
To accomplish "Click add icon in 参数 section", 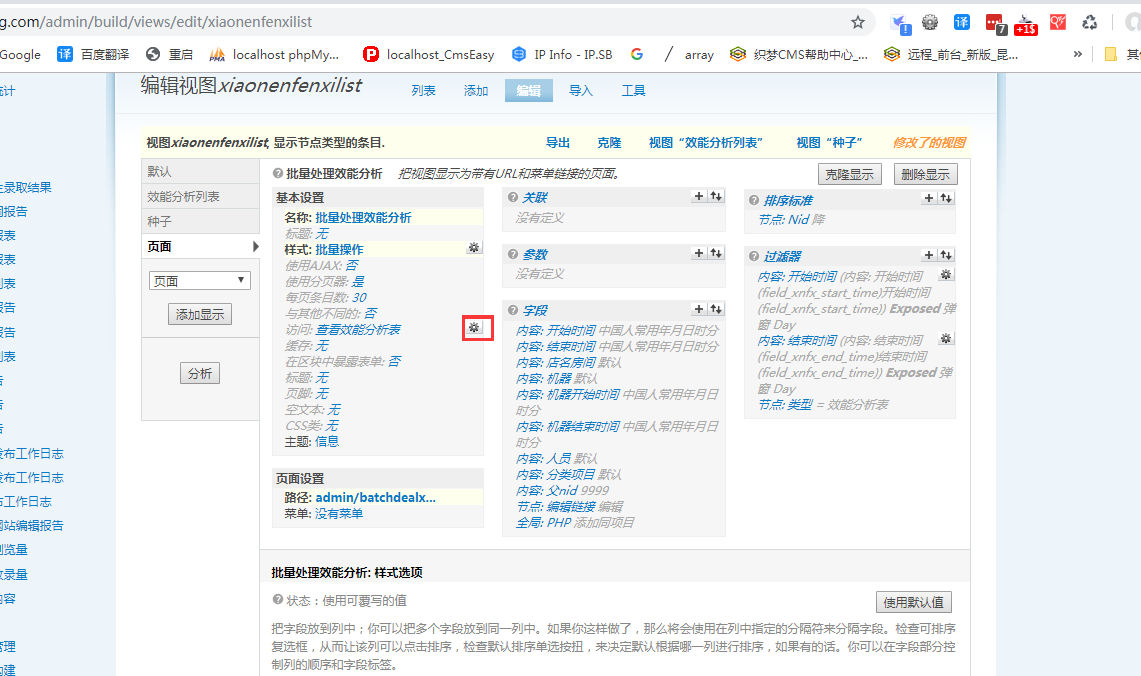I will (699, 254).
